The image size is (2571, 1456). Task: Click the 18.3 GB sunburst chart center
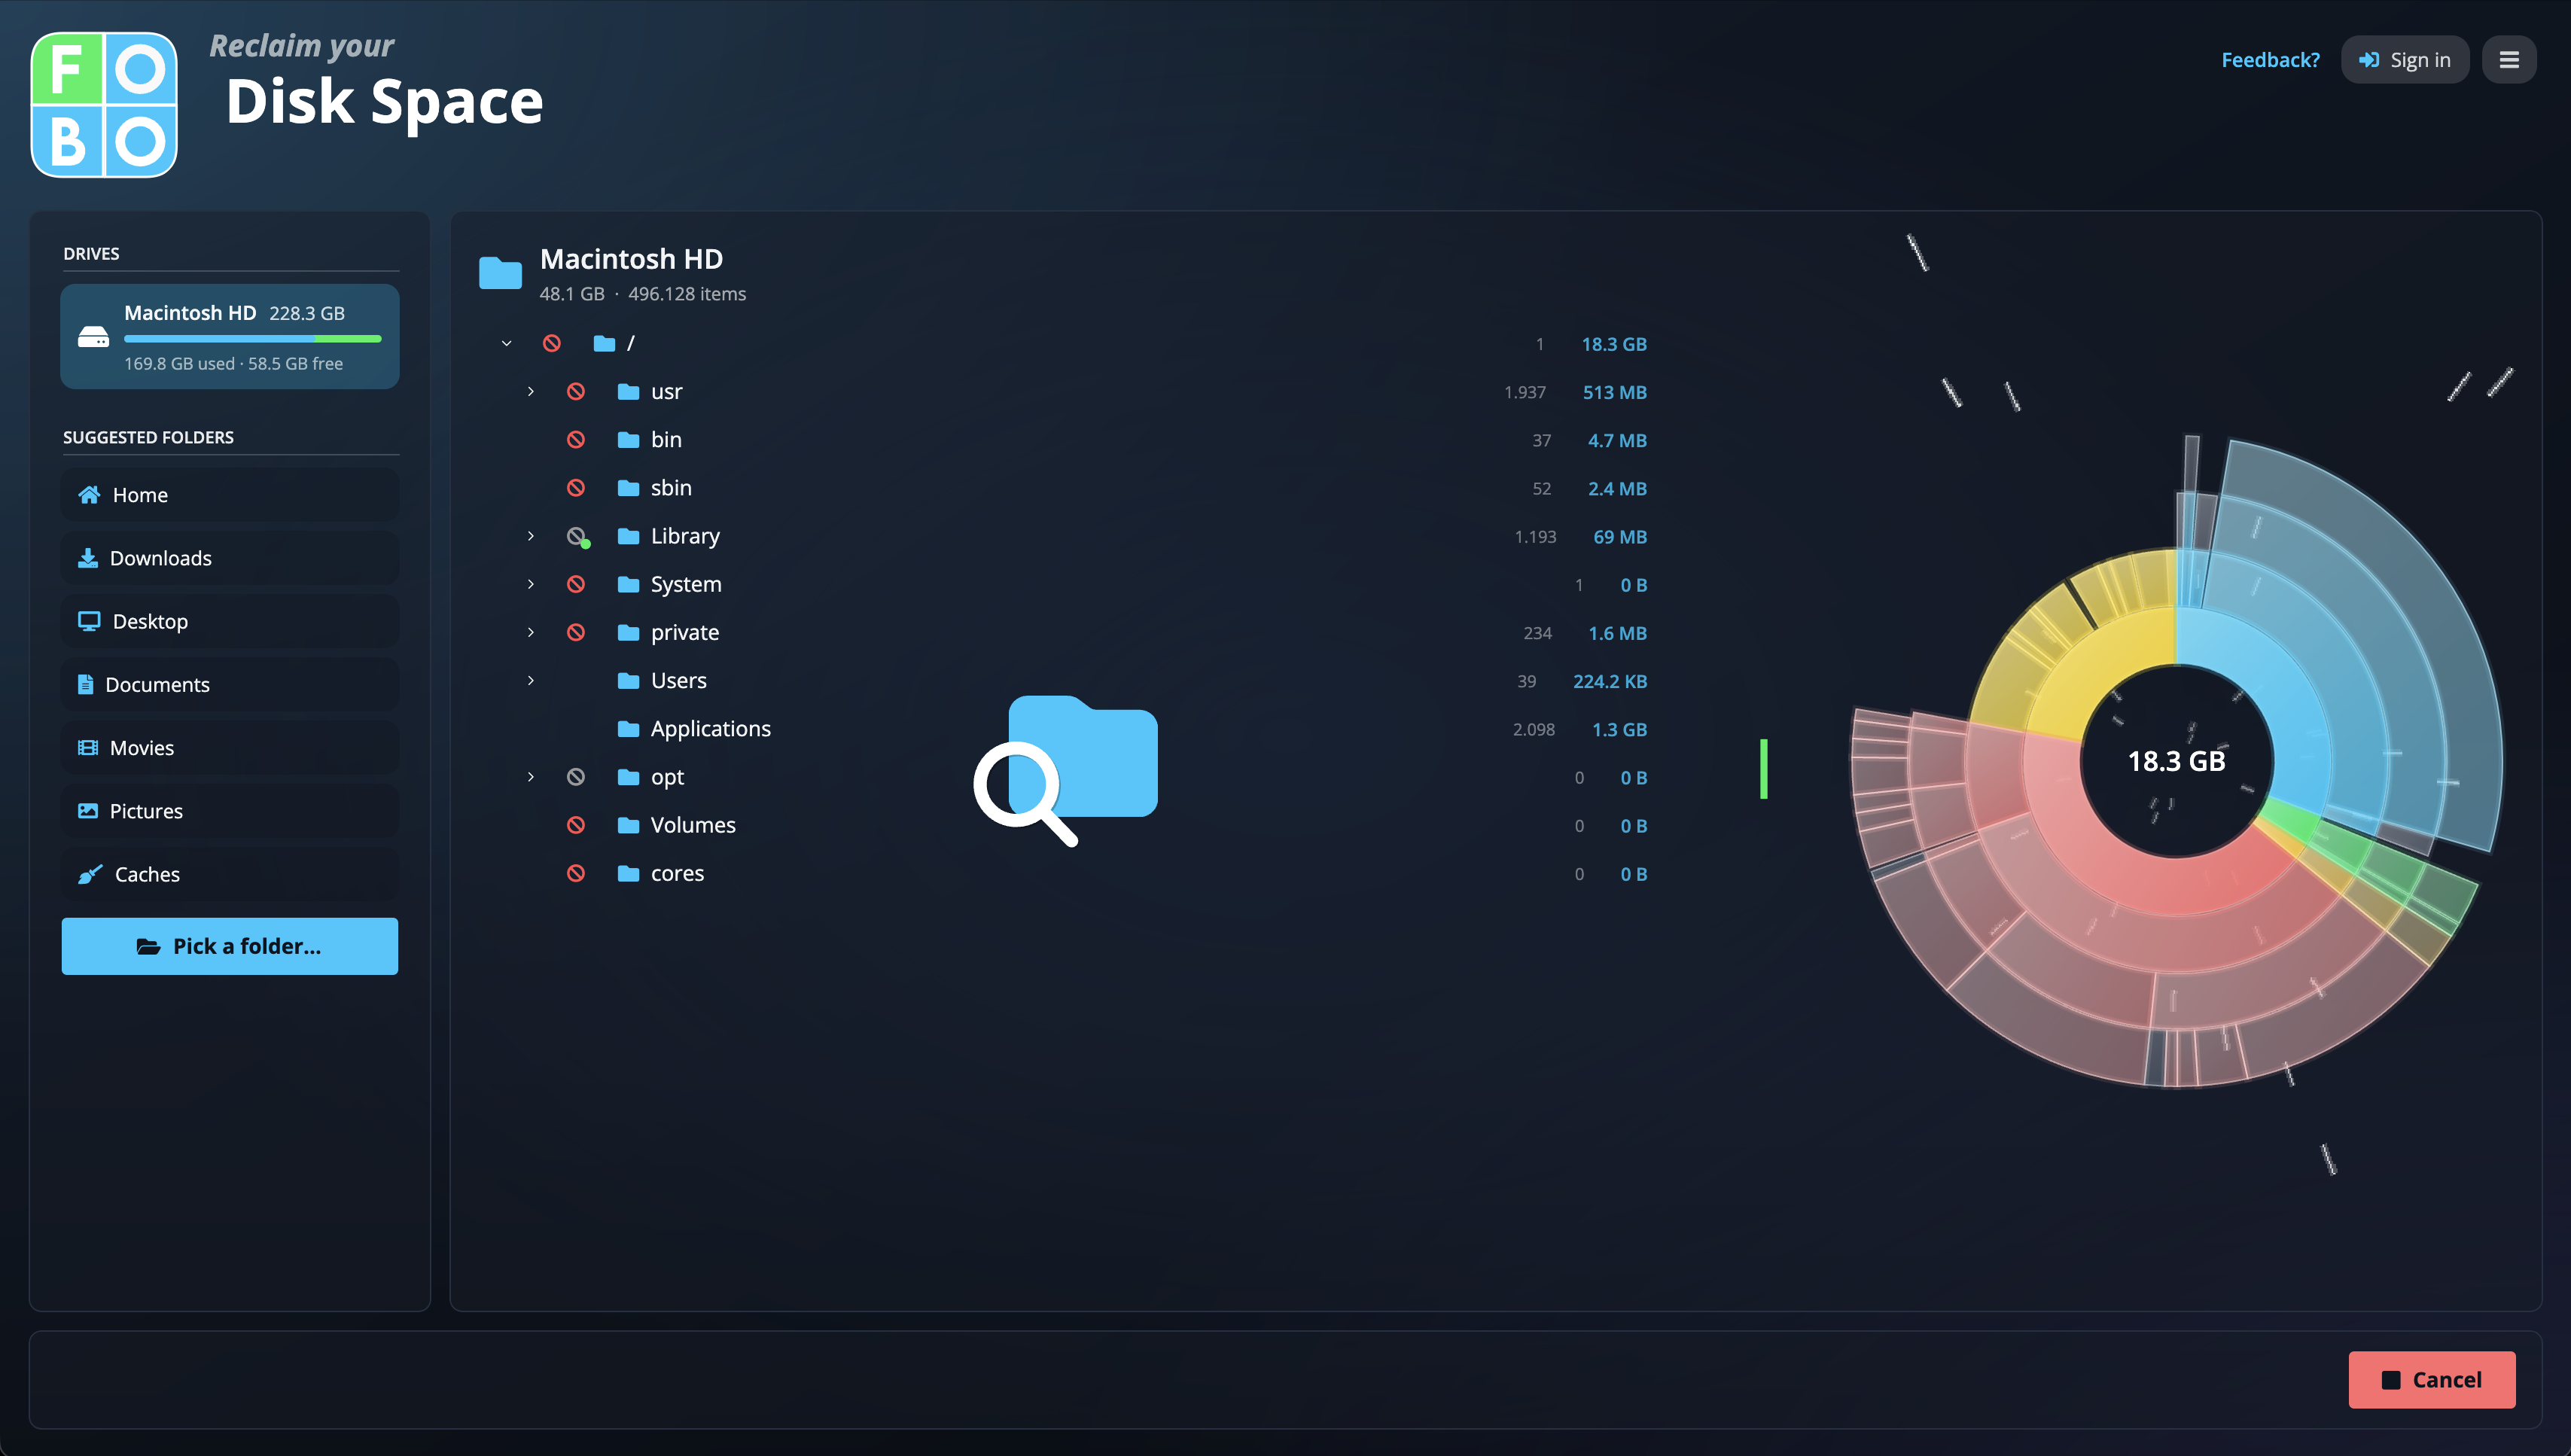[x=2176, y=761]
